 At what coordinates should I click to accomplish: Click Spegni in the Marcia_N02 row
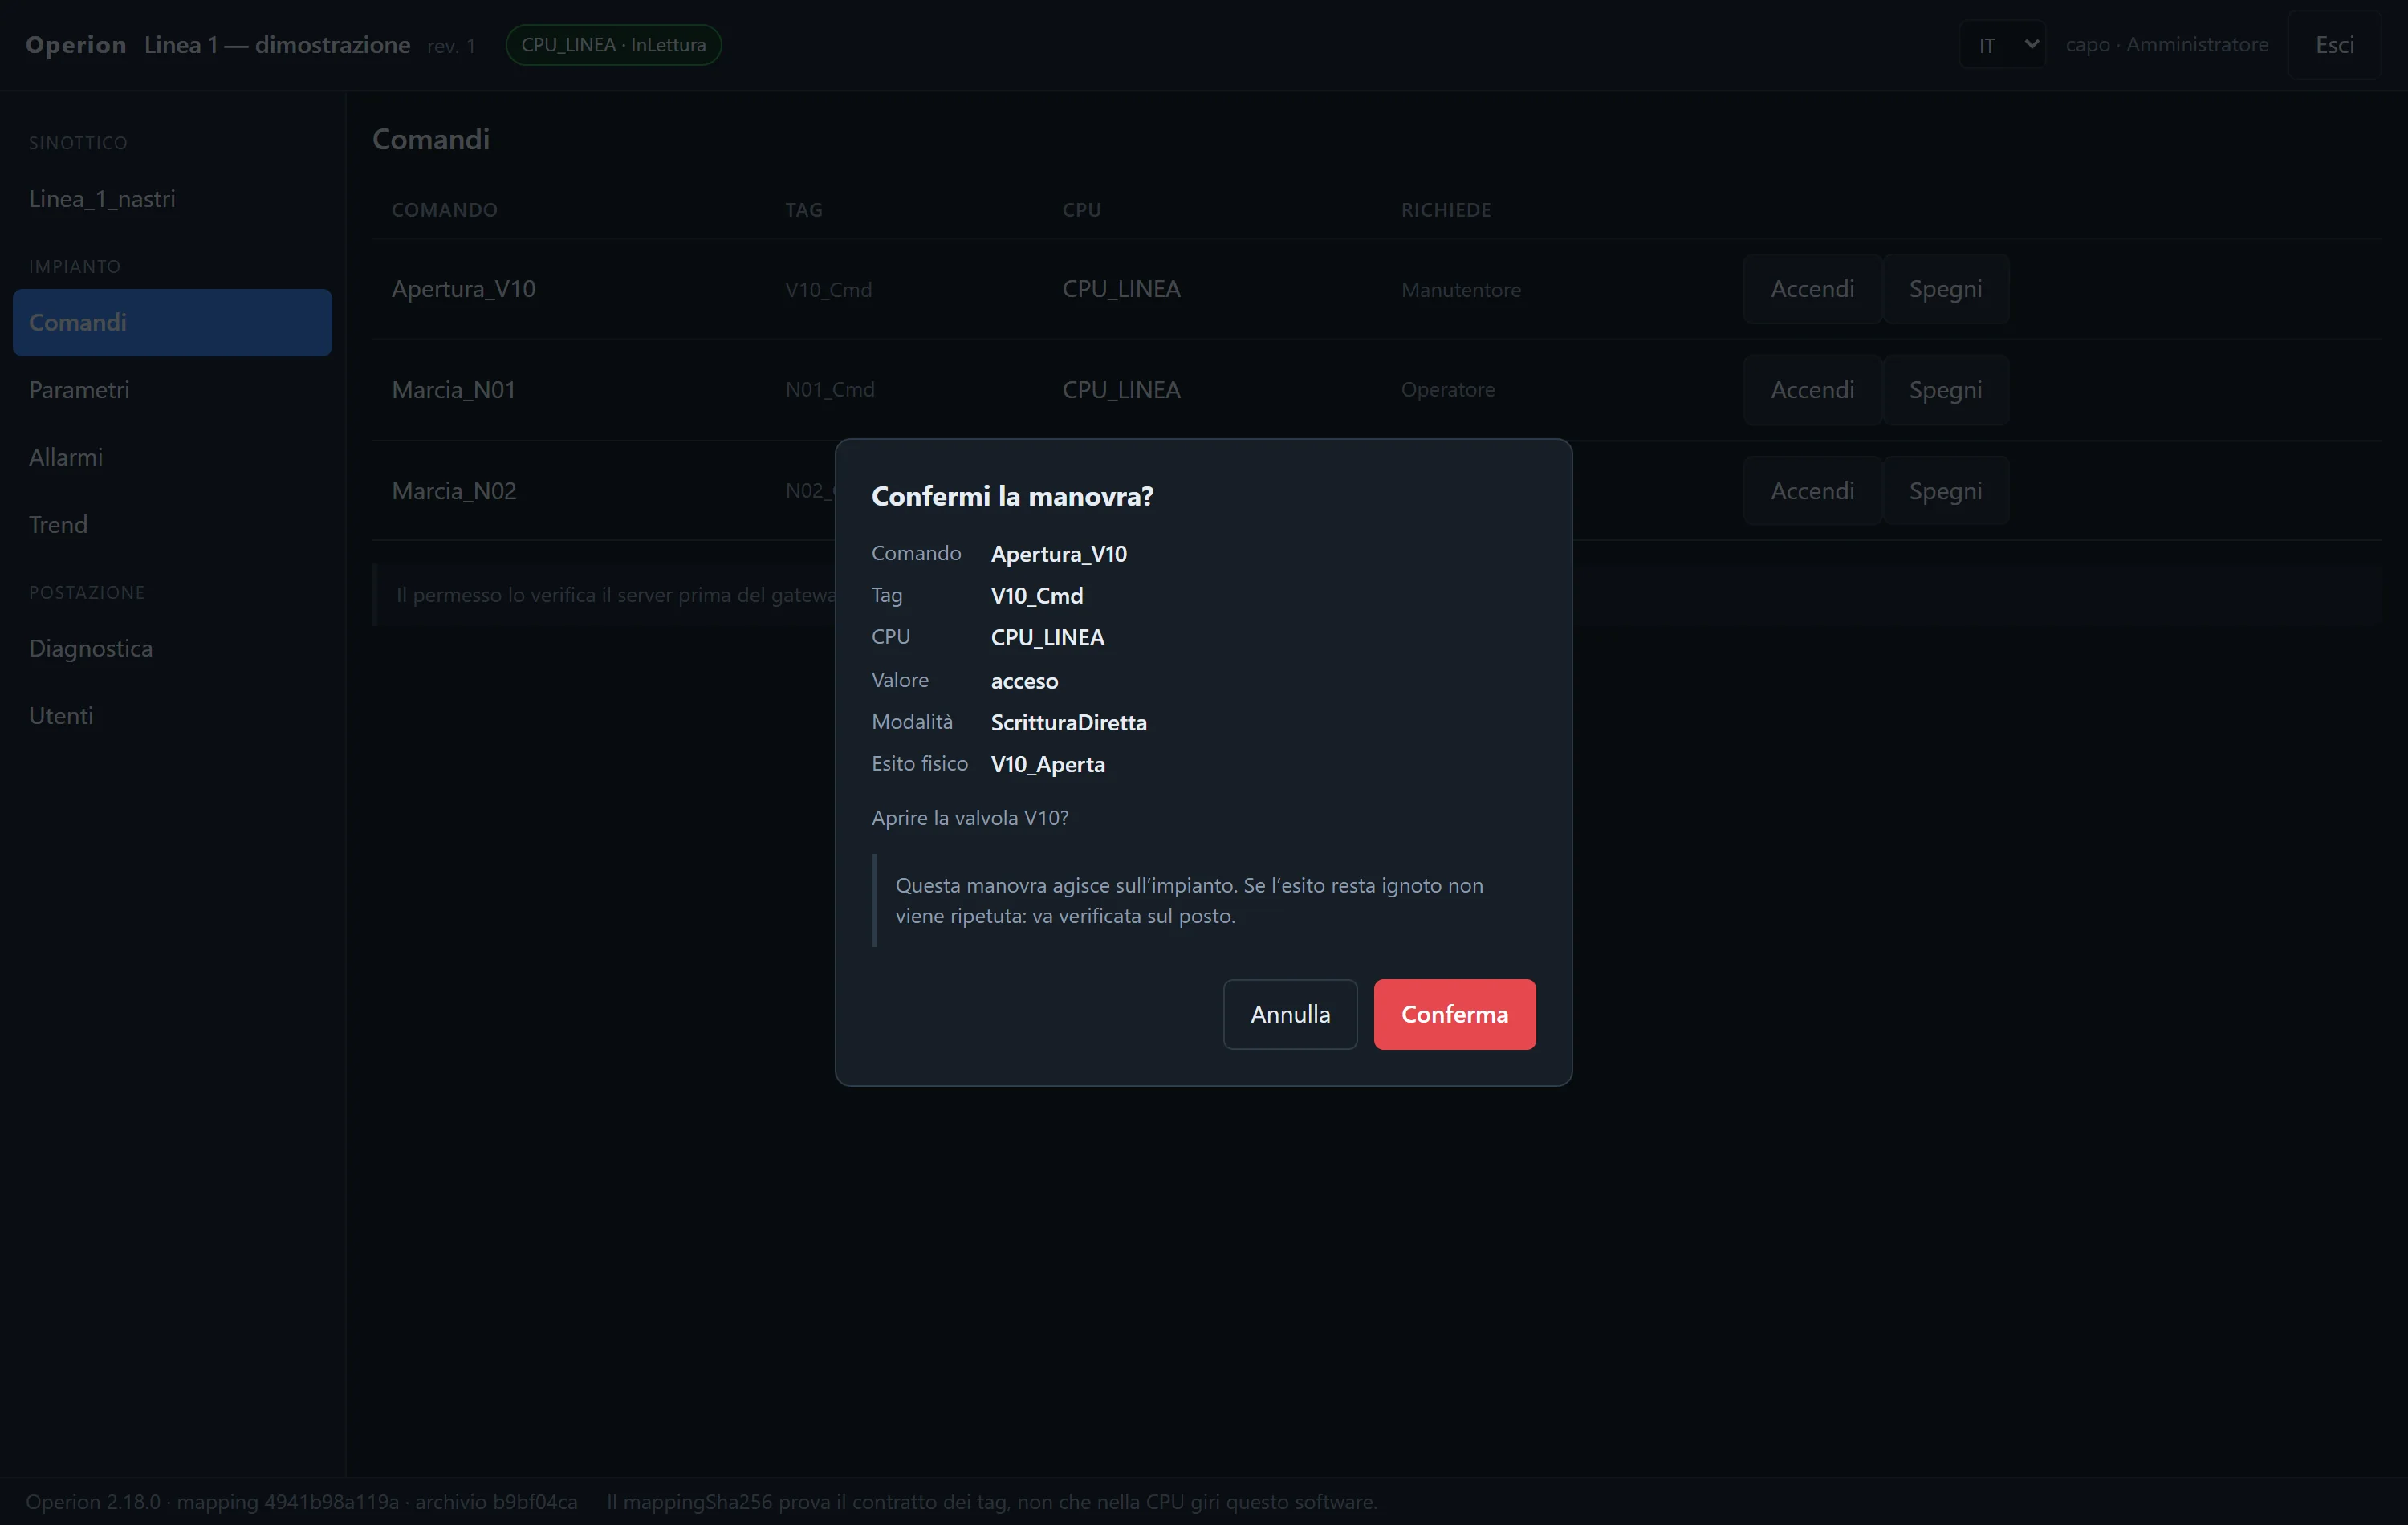point(1945,491)
